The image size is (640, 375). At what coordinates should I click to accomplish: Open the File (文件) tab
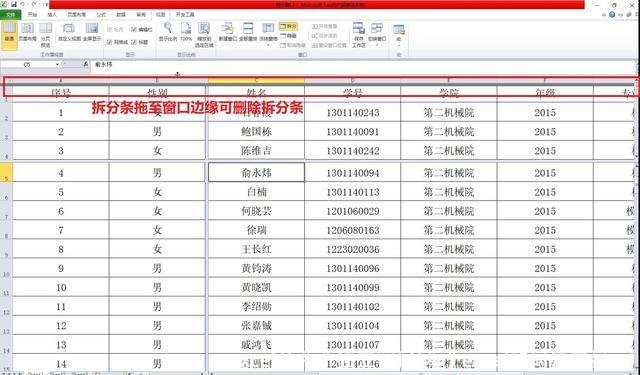(x=10, y=15)
